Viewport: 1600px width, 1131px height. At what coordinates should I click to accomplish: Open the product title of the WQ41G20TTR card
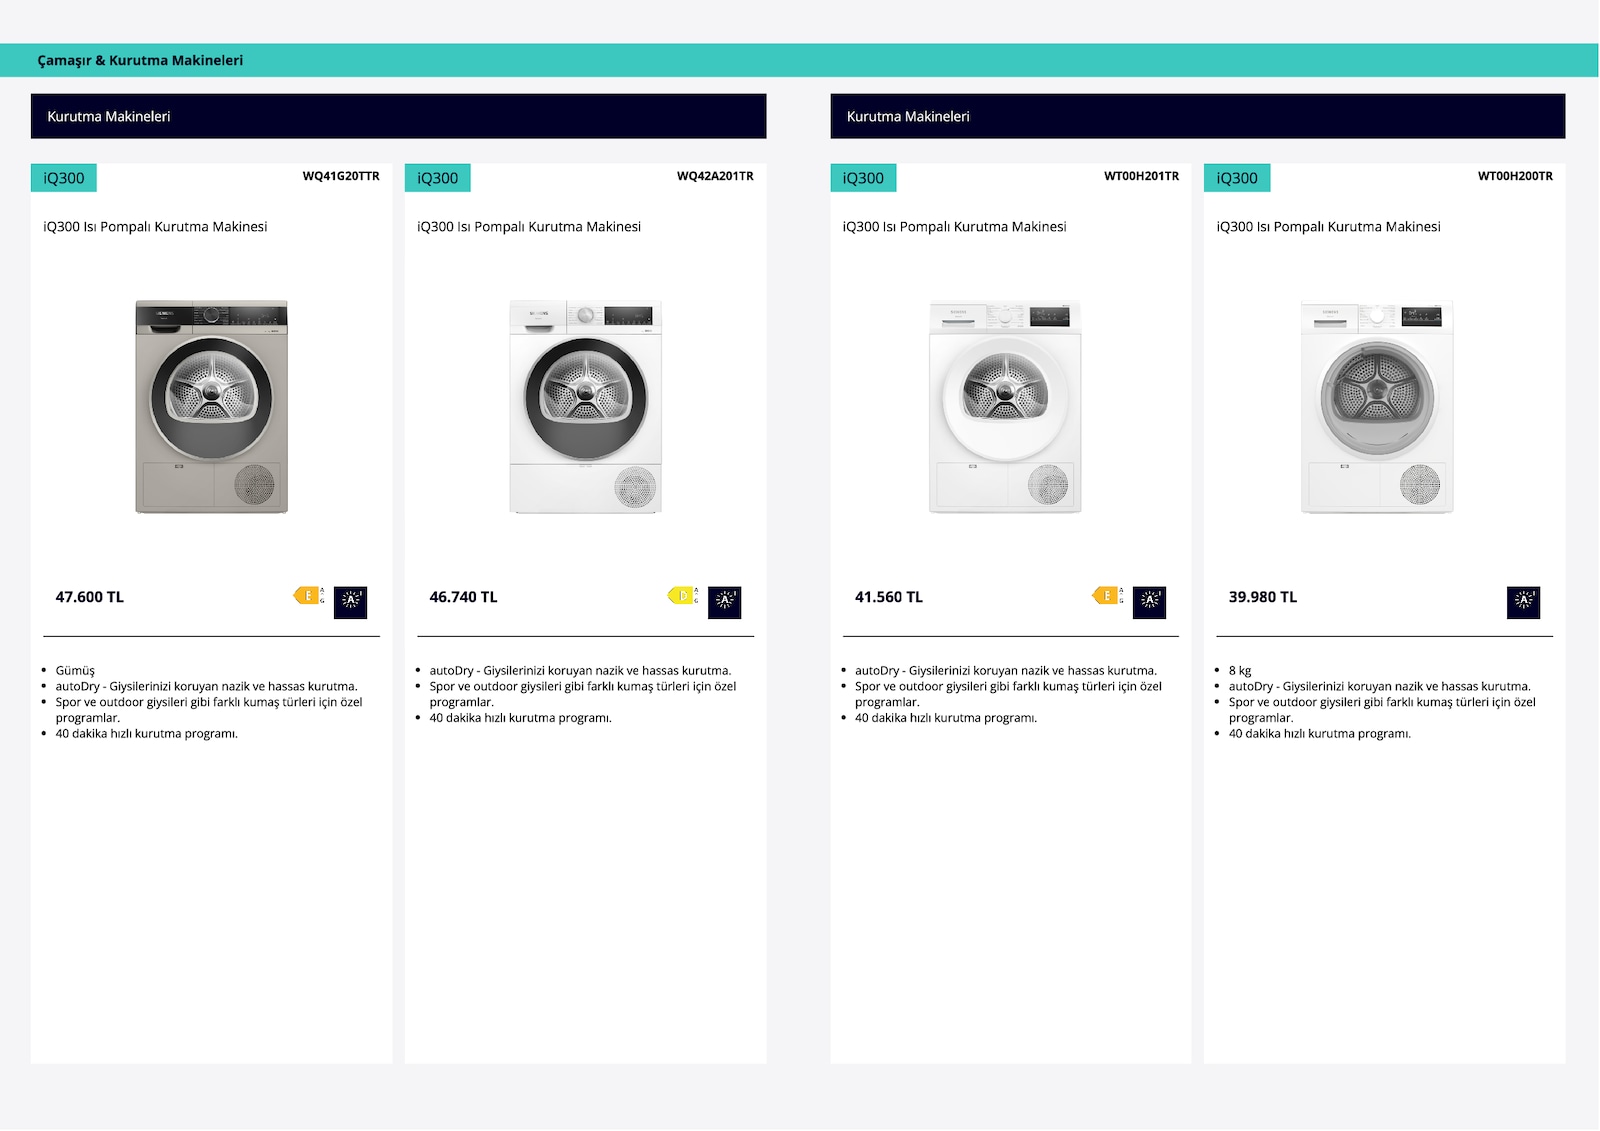tap(155, 227)
